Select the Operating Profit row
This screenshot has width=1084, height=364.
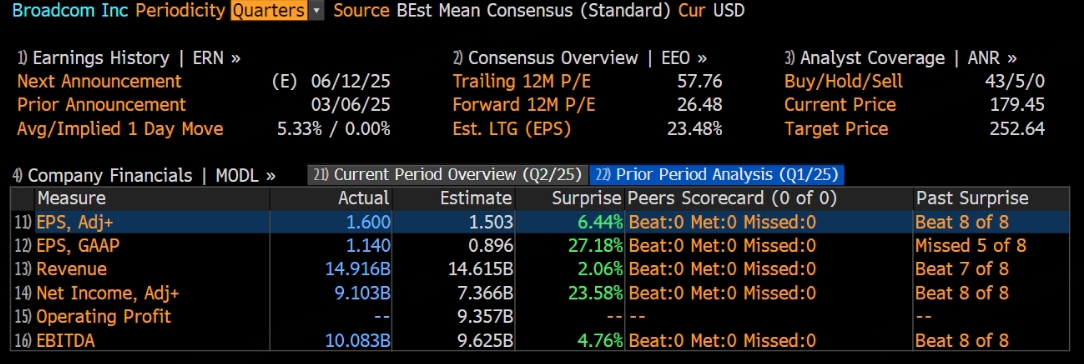point(542,316)
